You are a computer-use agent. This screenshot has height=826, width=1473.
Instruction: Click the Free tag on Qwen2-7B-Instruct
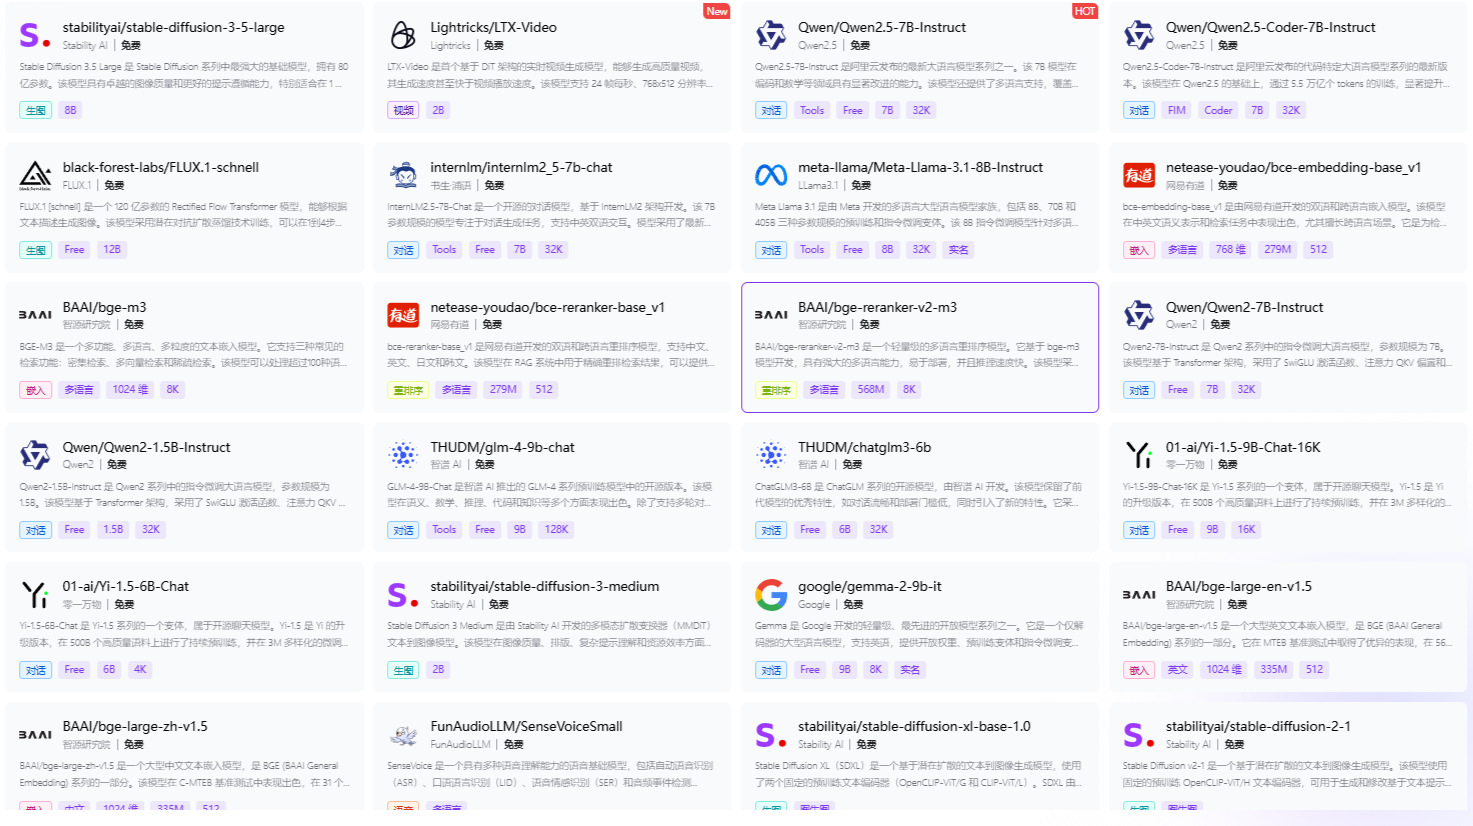1178,390
